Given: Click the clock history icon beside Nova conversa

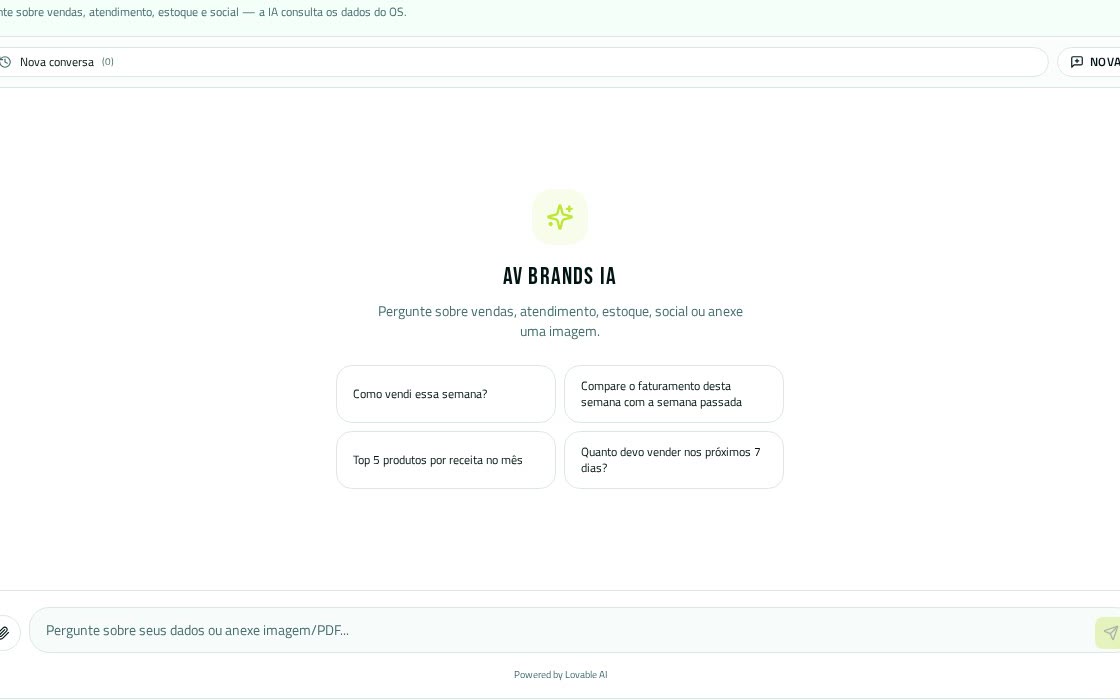Looking at the screenshot, I should pos(5,62).
